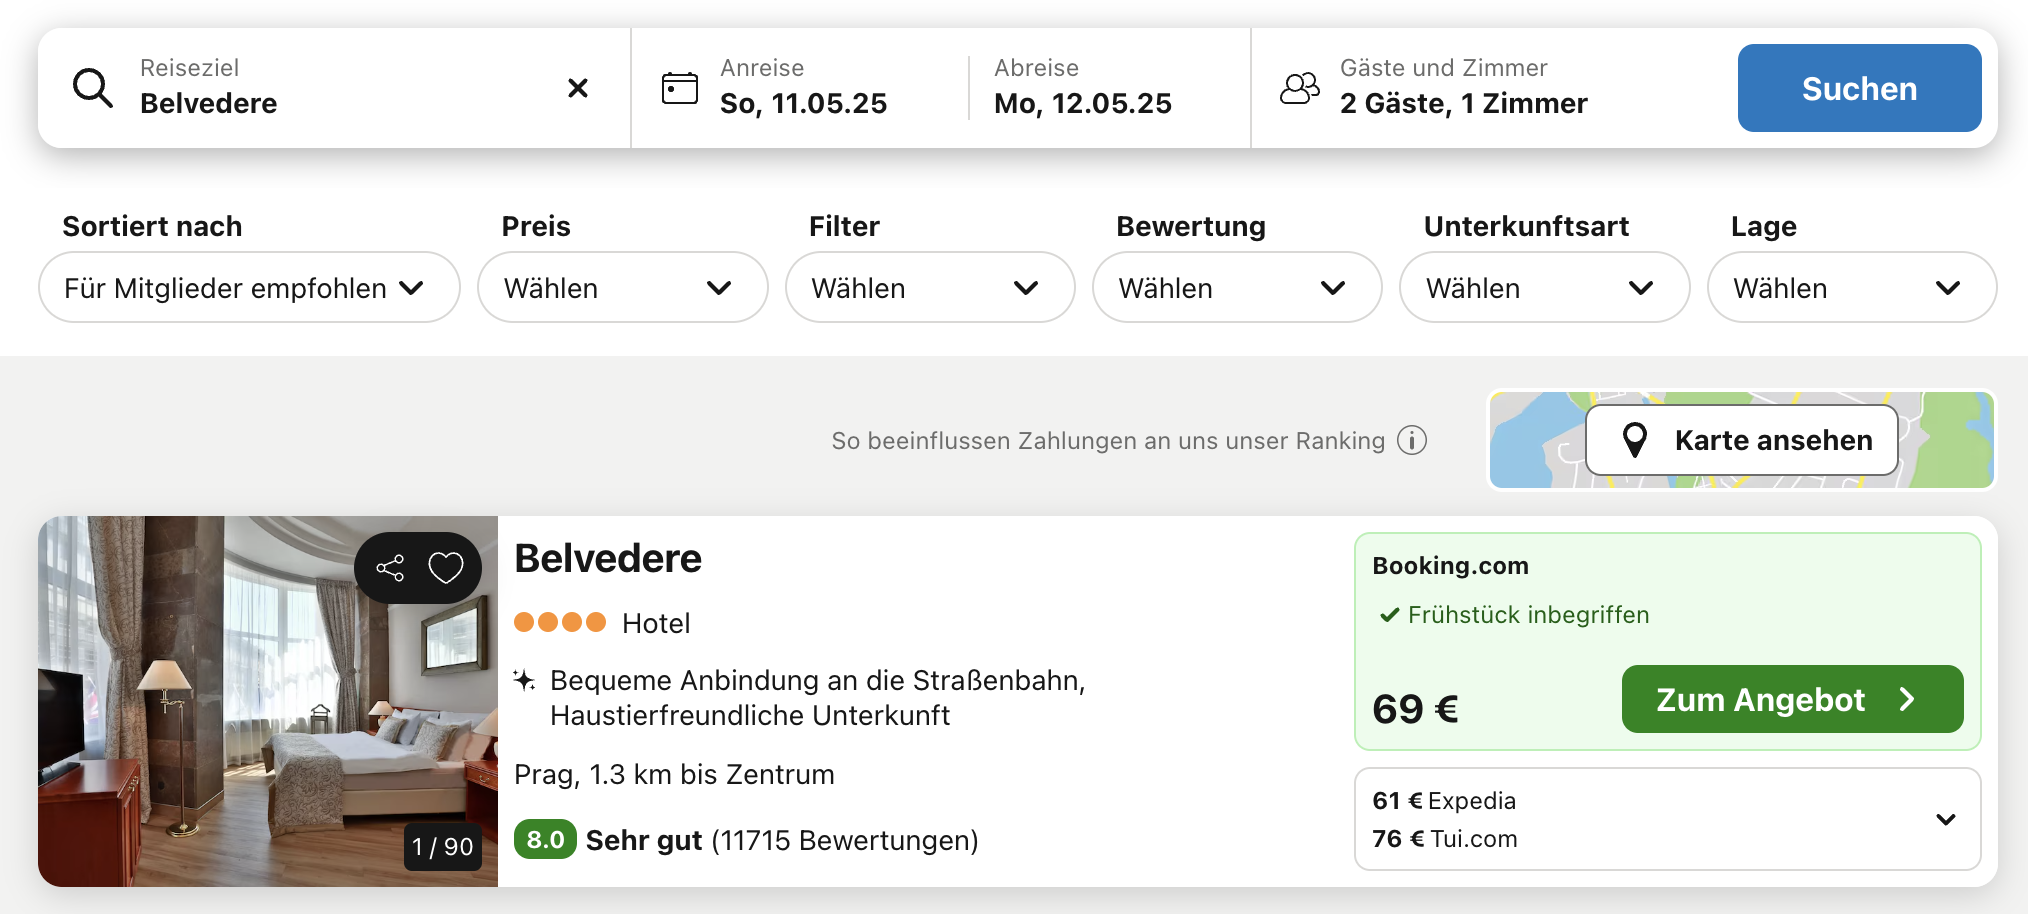Clear the Belvedere destination field

[578, 88]
